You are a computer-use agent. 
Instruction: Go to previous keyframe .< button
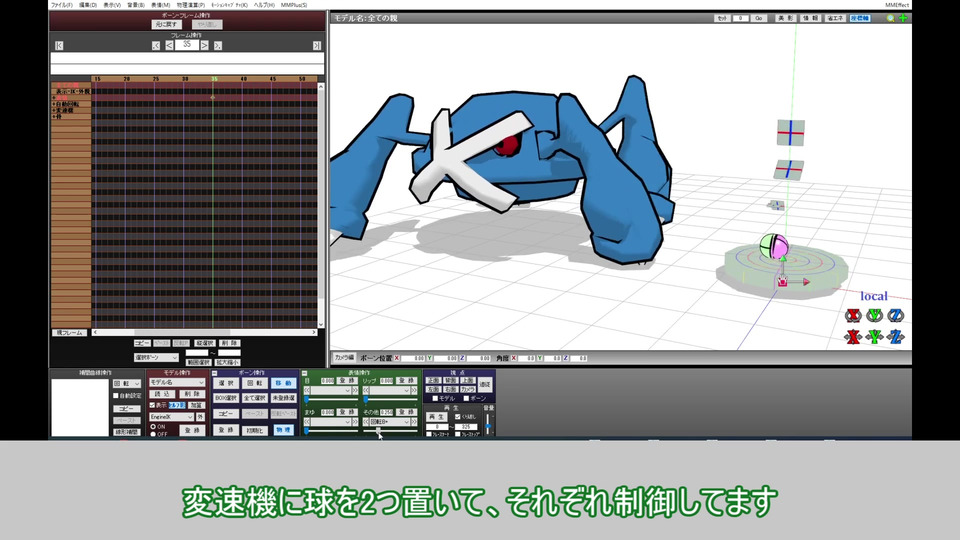[x=156, y=45]
